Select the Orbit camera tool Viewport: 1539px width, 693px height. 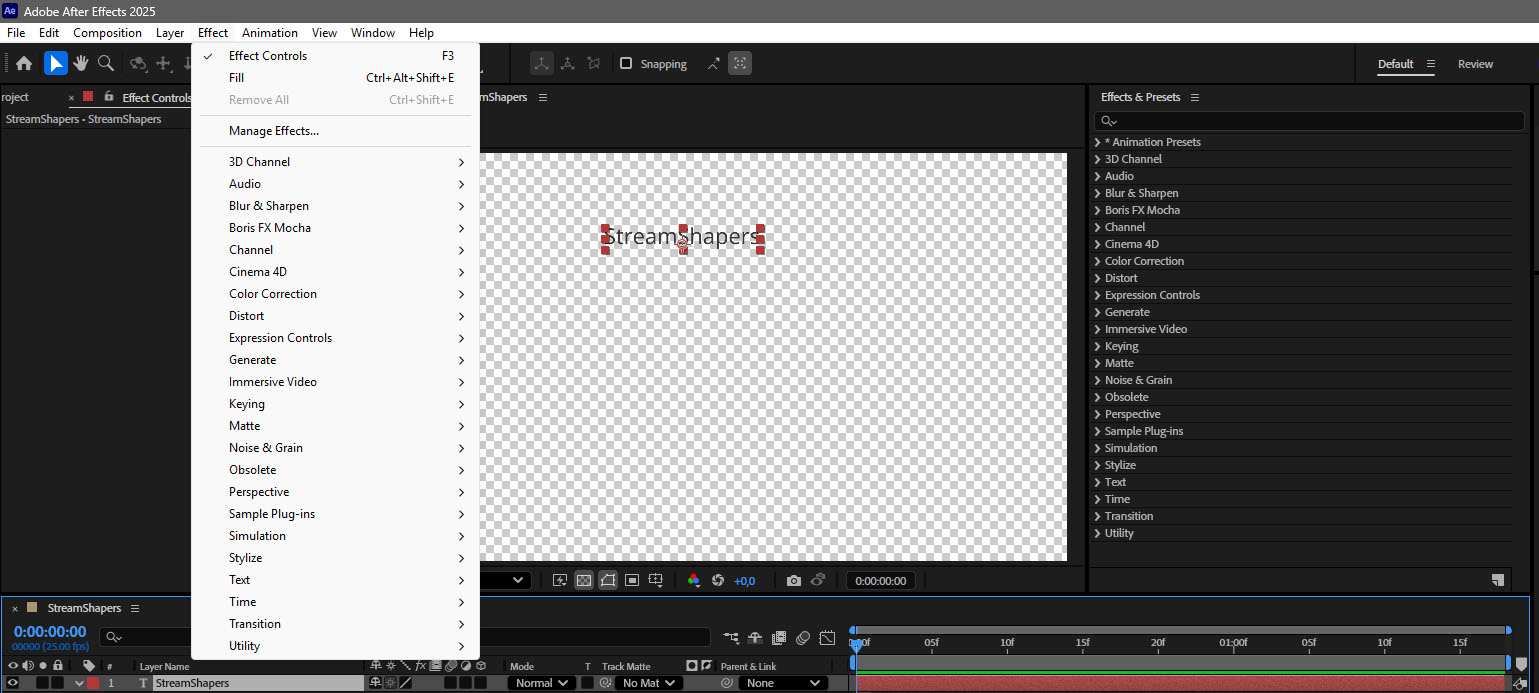(138, 64)
